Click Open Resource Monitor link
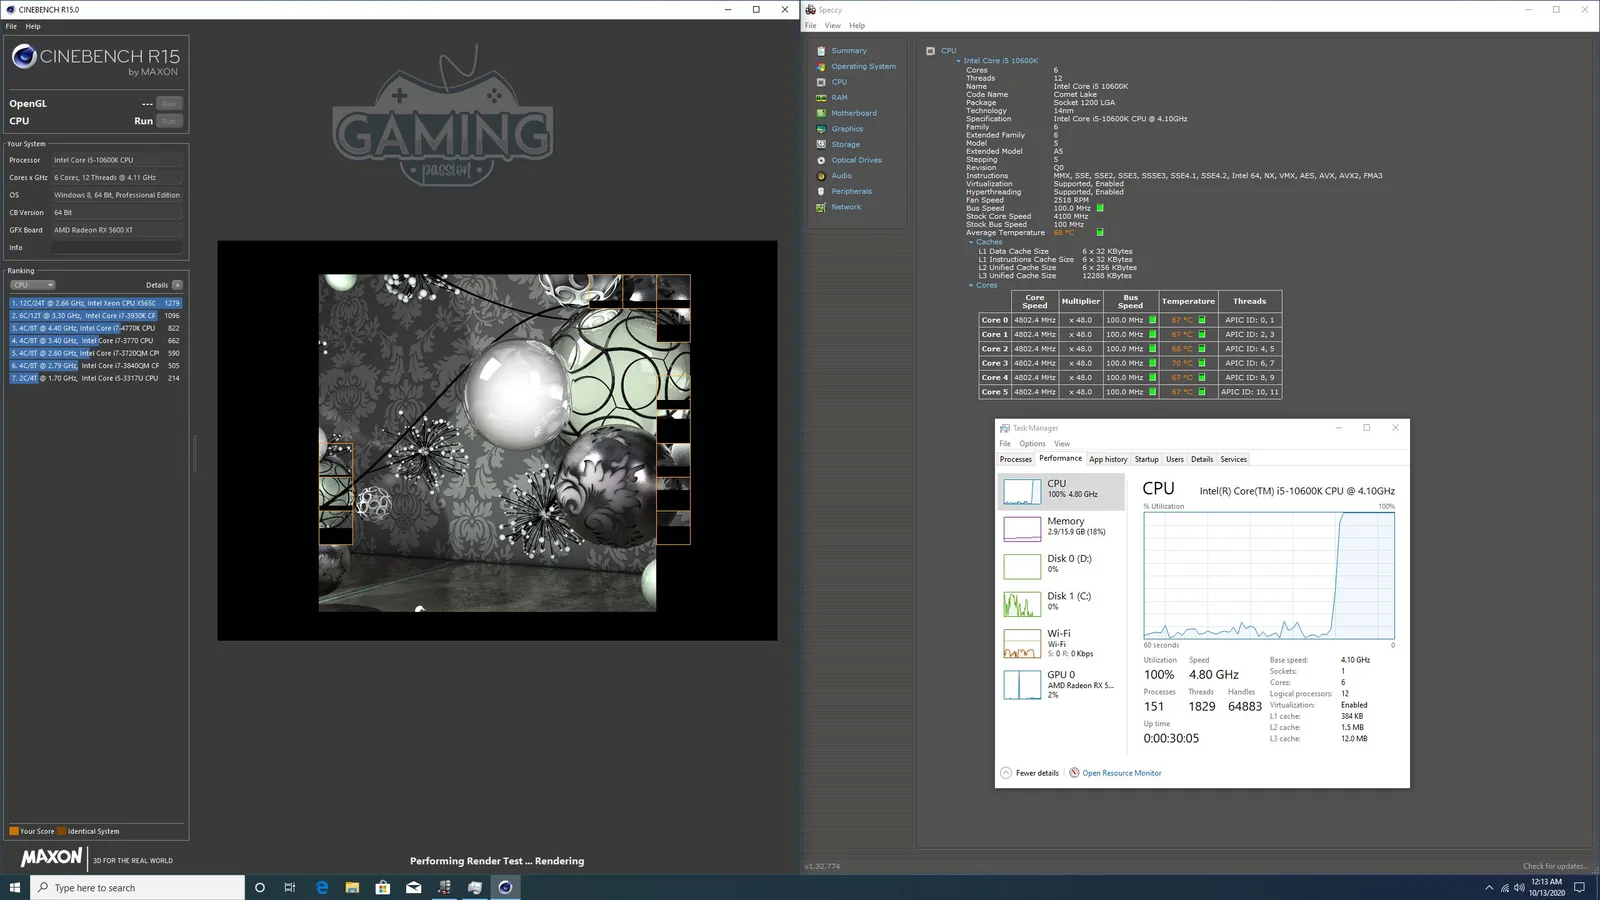1600x900 pixels. click(x=1122, y=773)
